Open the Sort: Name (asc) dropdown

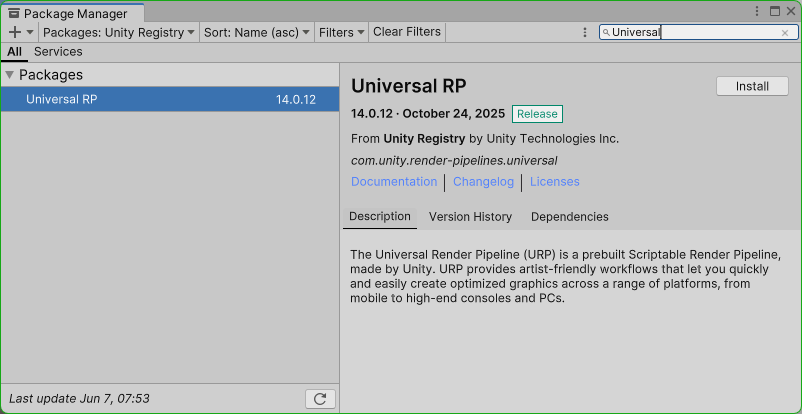(x=257, y=32)
